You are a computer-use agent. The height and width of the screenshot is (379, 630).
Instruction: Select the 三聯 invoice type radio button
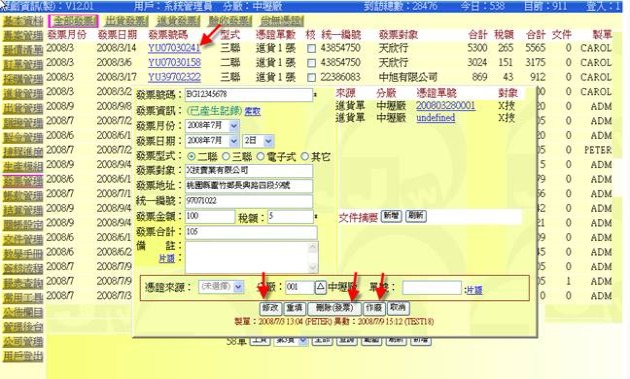(x=226, y=156)
